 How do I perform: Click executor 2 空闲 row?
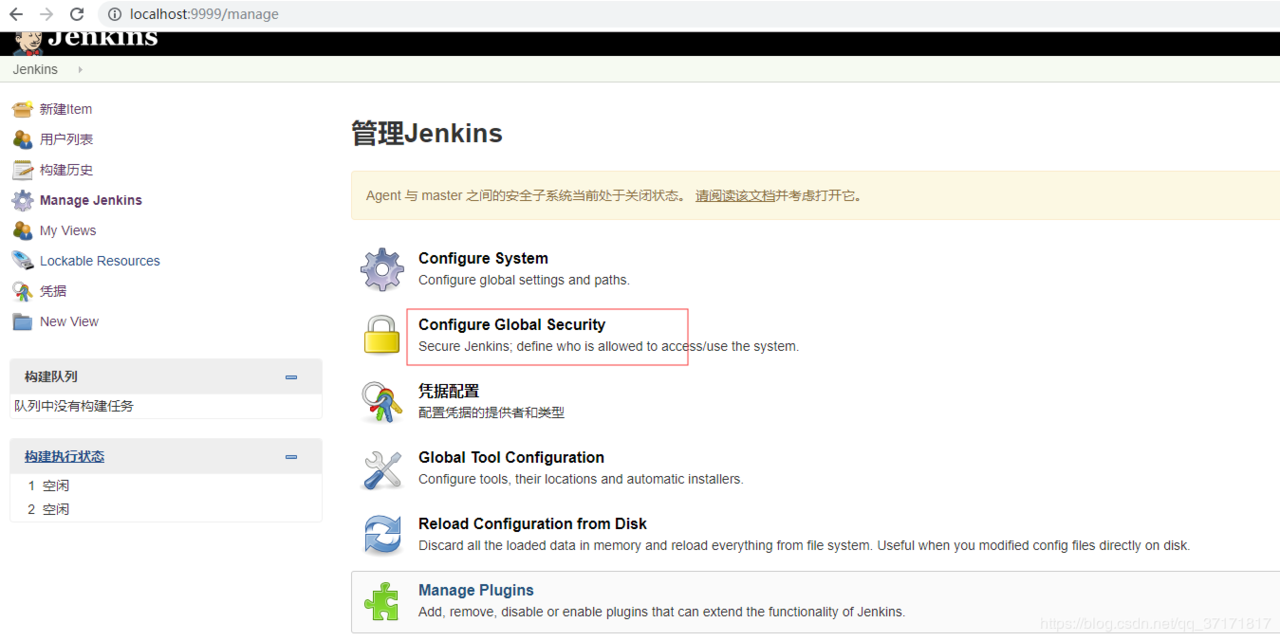[166, 510]
